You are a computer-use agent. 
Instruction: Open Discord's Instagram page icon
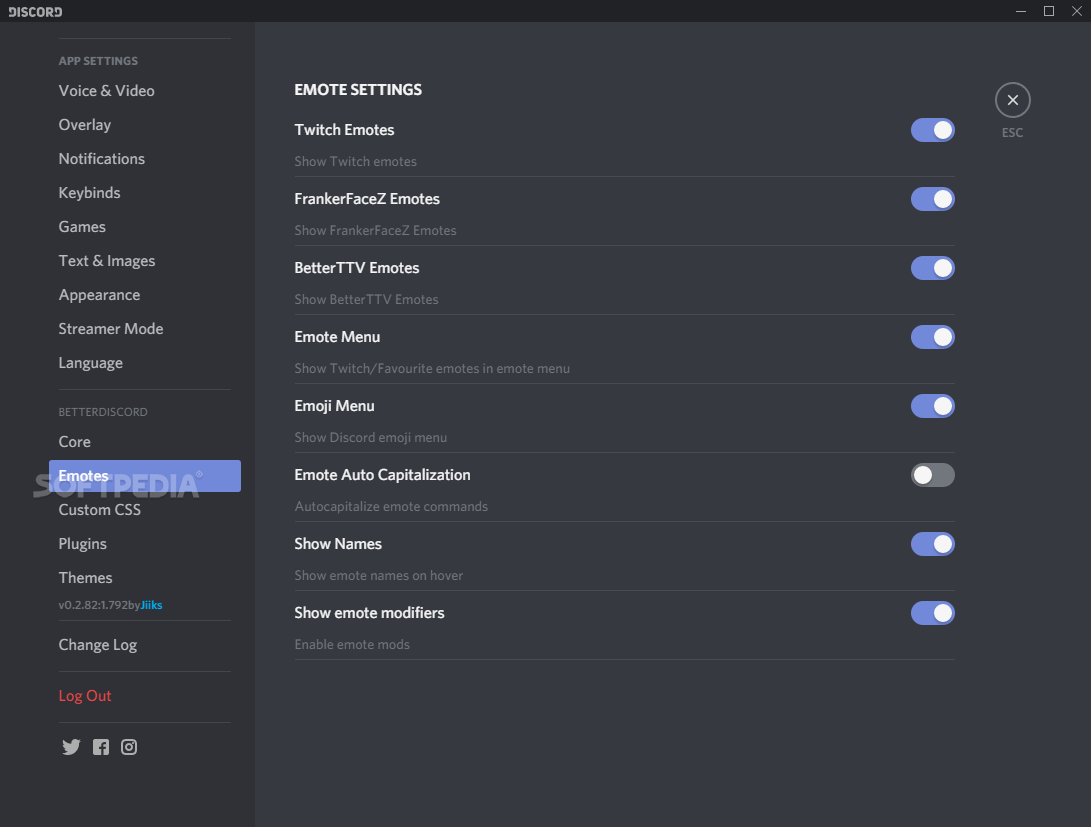click(129, 747)
